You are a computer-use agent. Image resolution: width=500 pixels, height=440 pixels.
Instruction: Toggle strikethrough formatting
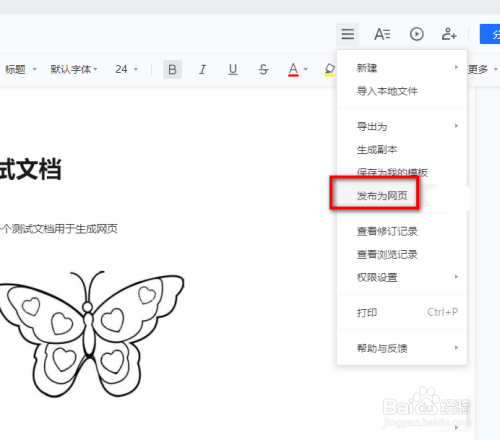(x=263, y=69)
